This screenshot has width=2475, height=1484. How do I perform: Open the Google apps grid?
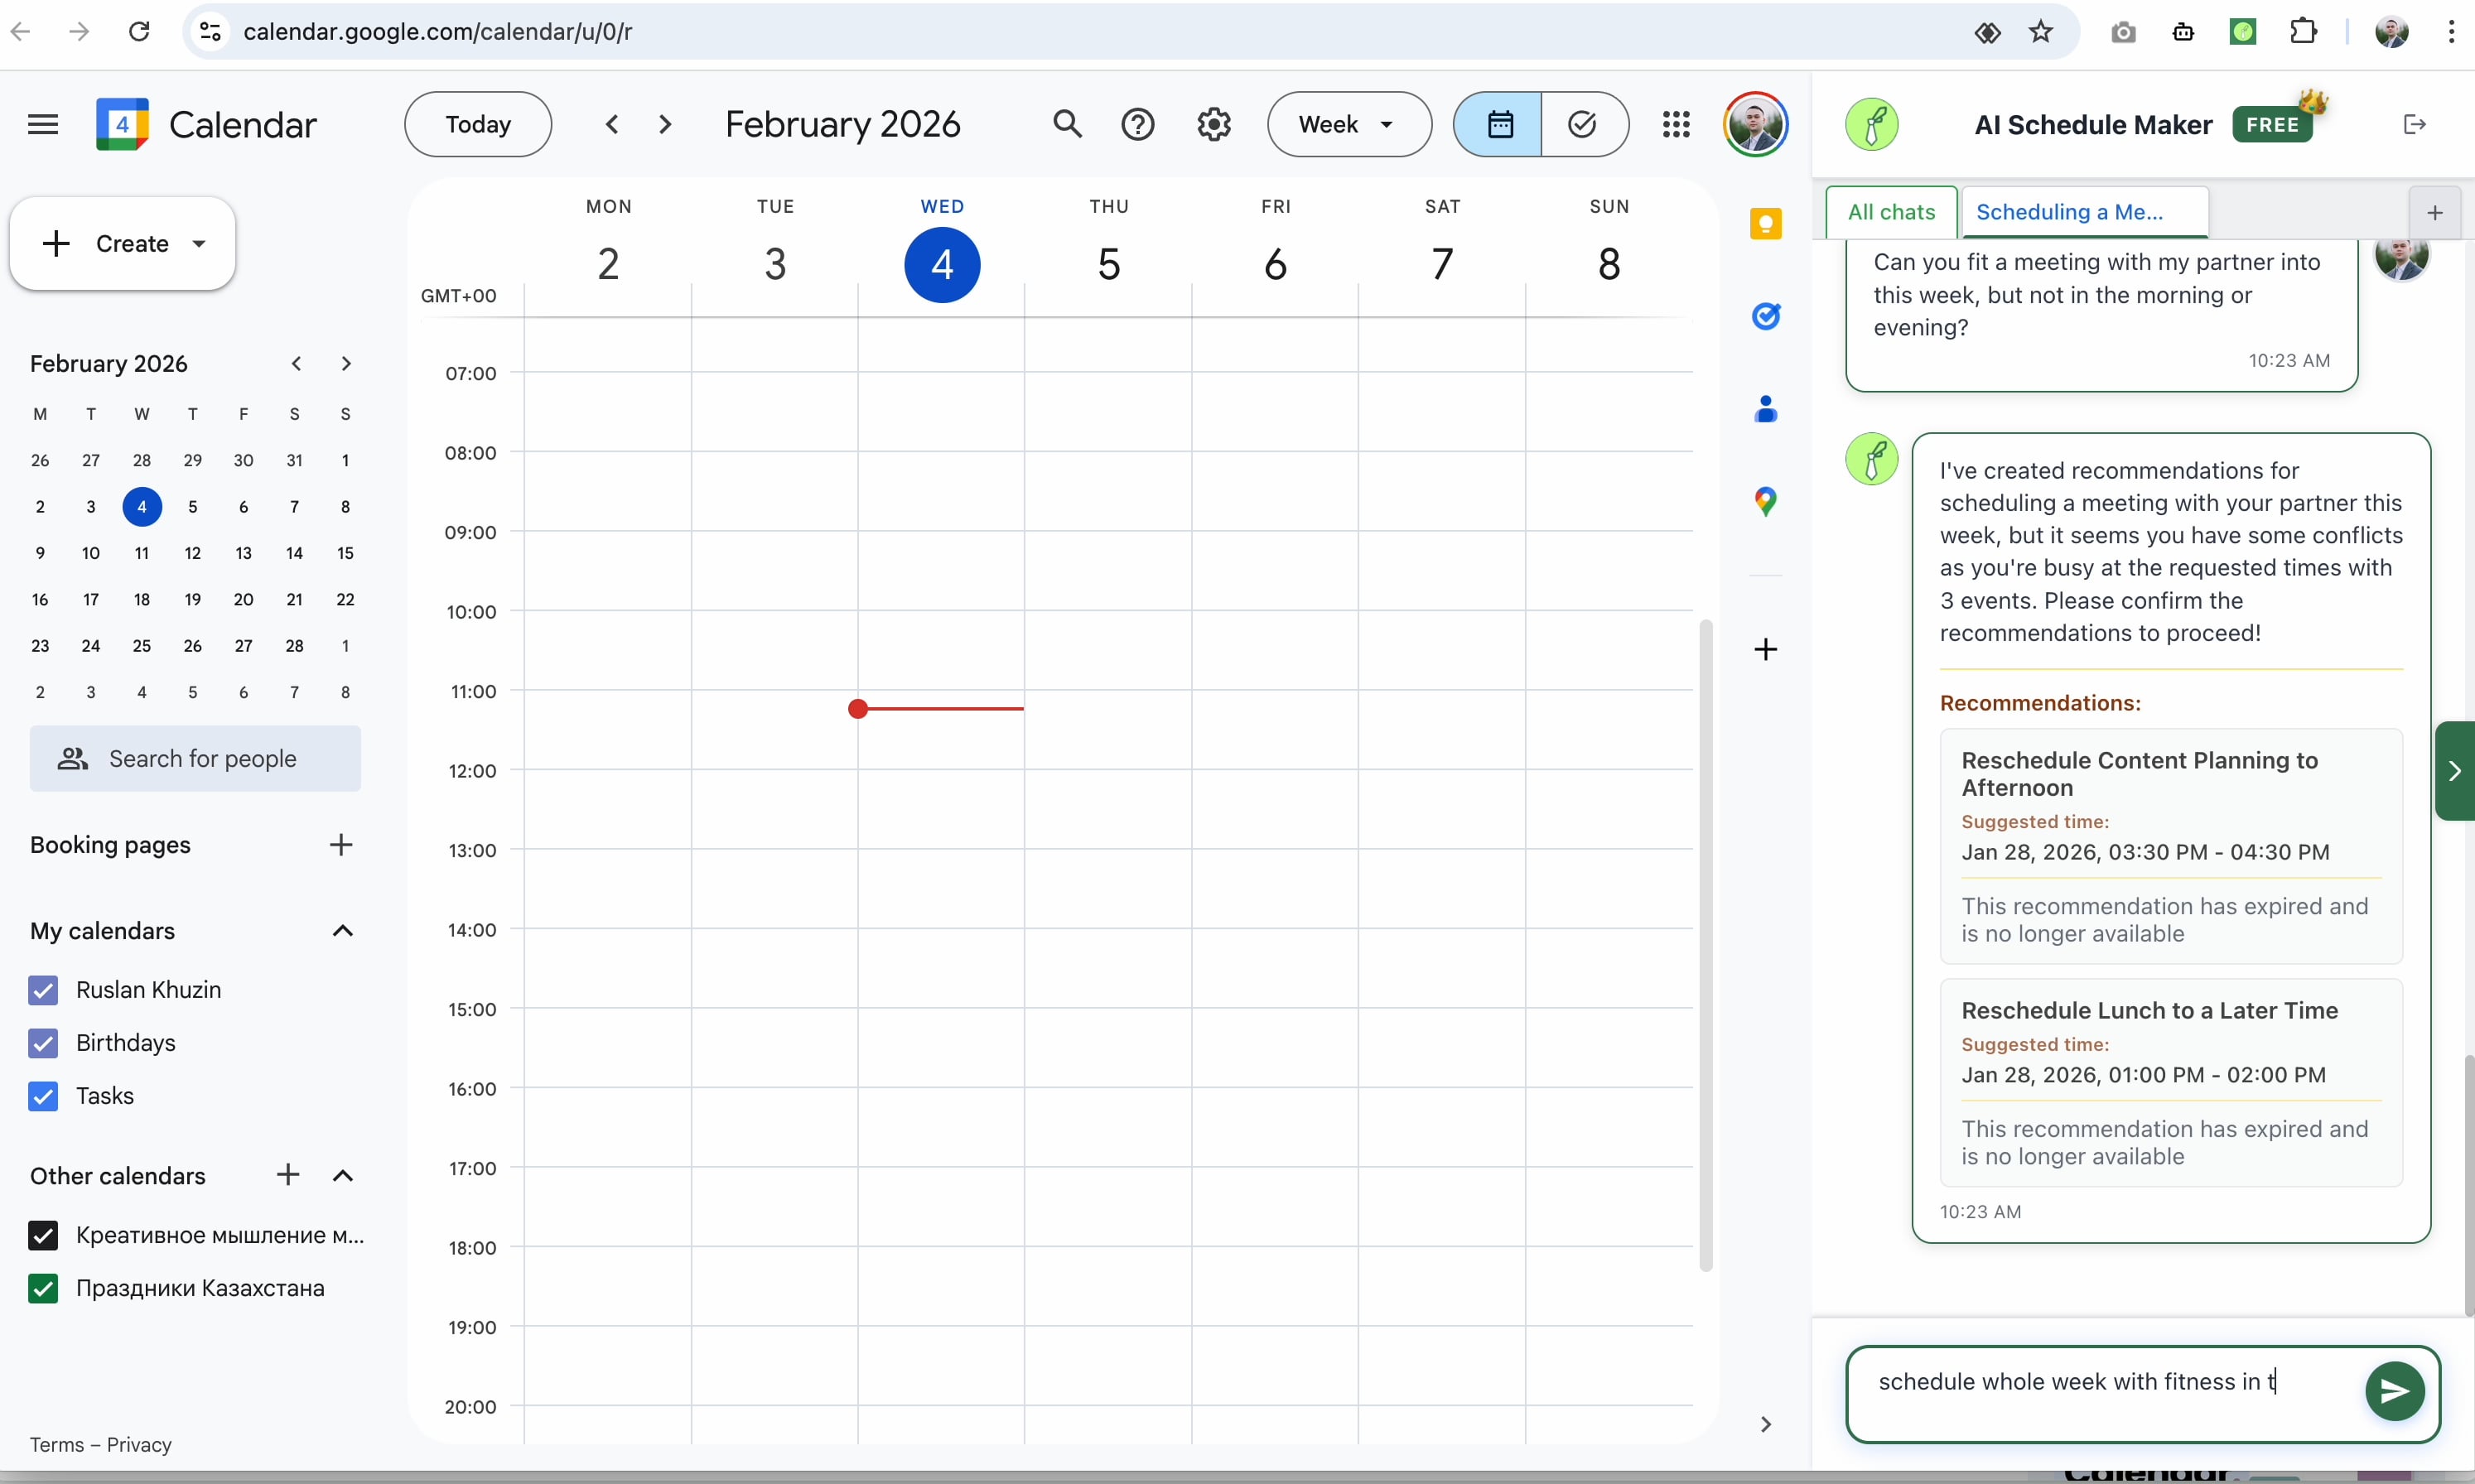coord(1676,124)
